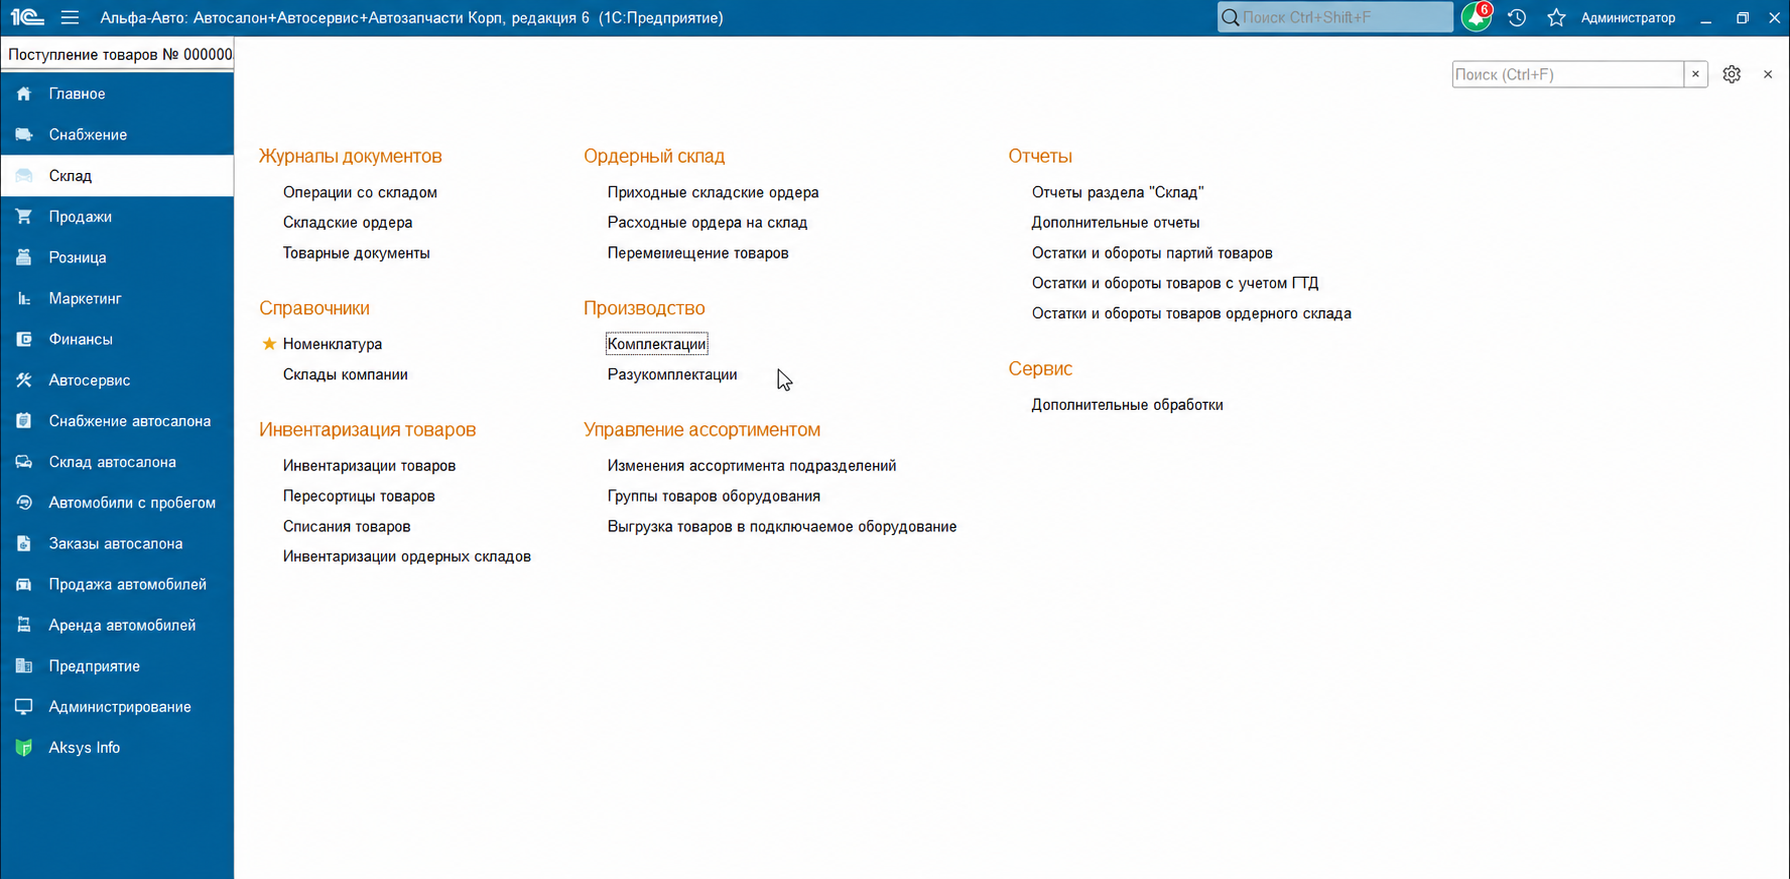Click the global search field
The width and height of the screenshot is (1790, 879).
(1335, 17)
